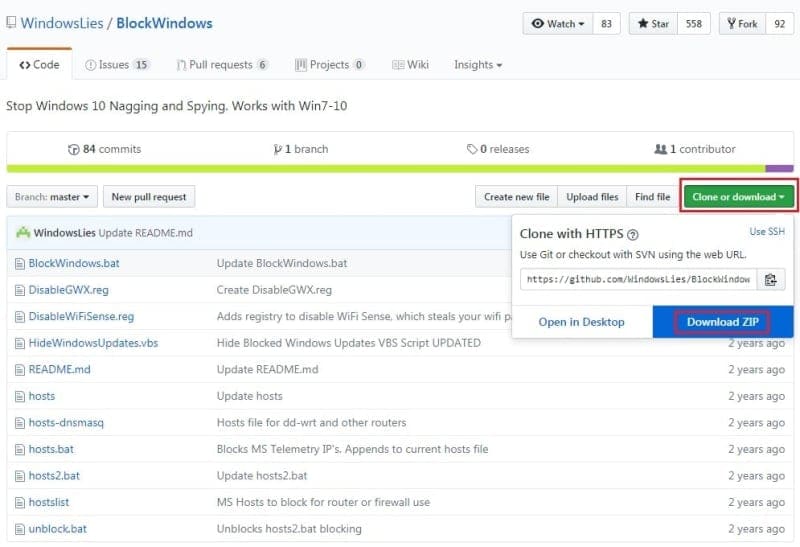Click the file icon next to DisableGWX.reg

[20, 290]
